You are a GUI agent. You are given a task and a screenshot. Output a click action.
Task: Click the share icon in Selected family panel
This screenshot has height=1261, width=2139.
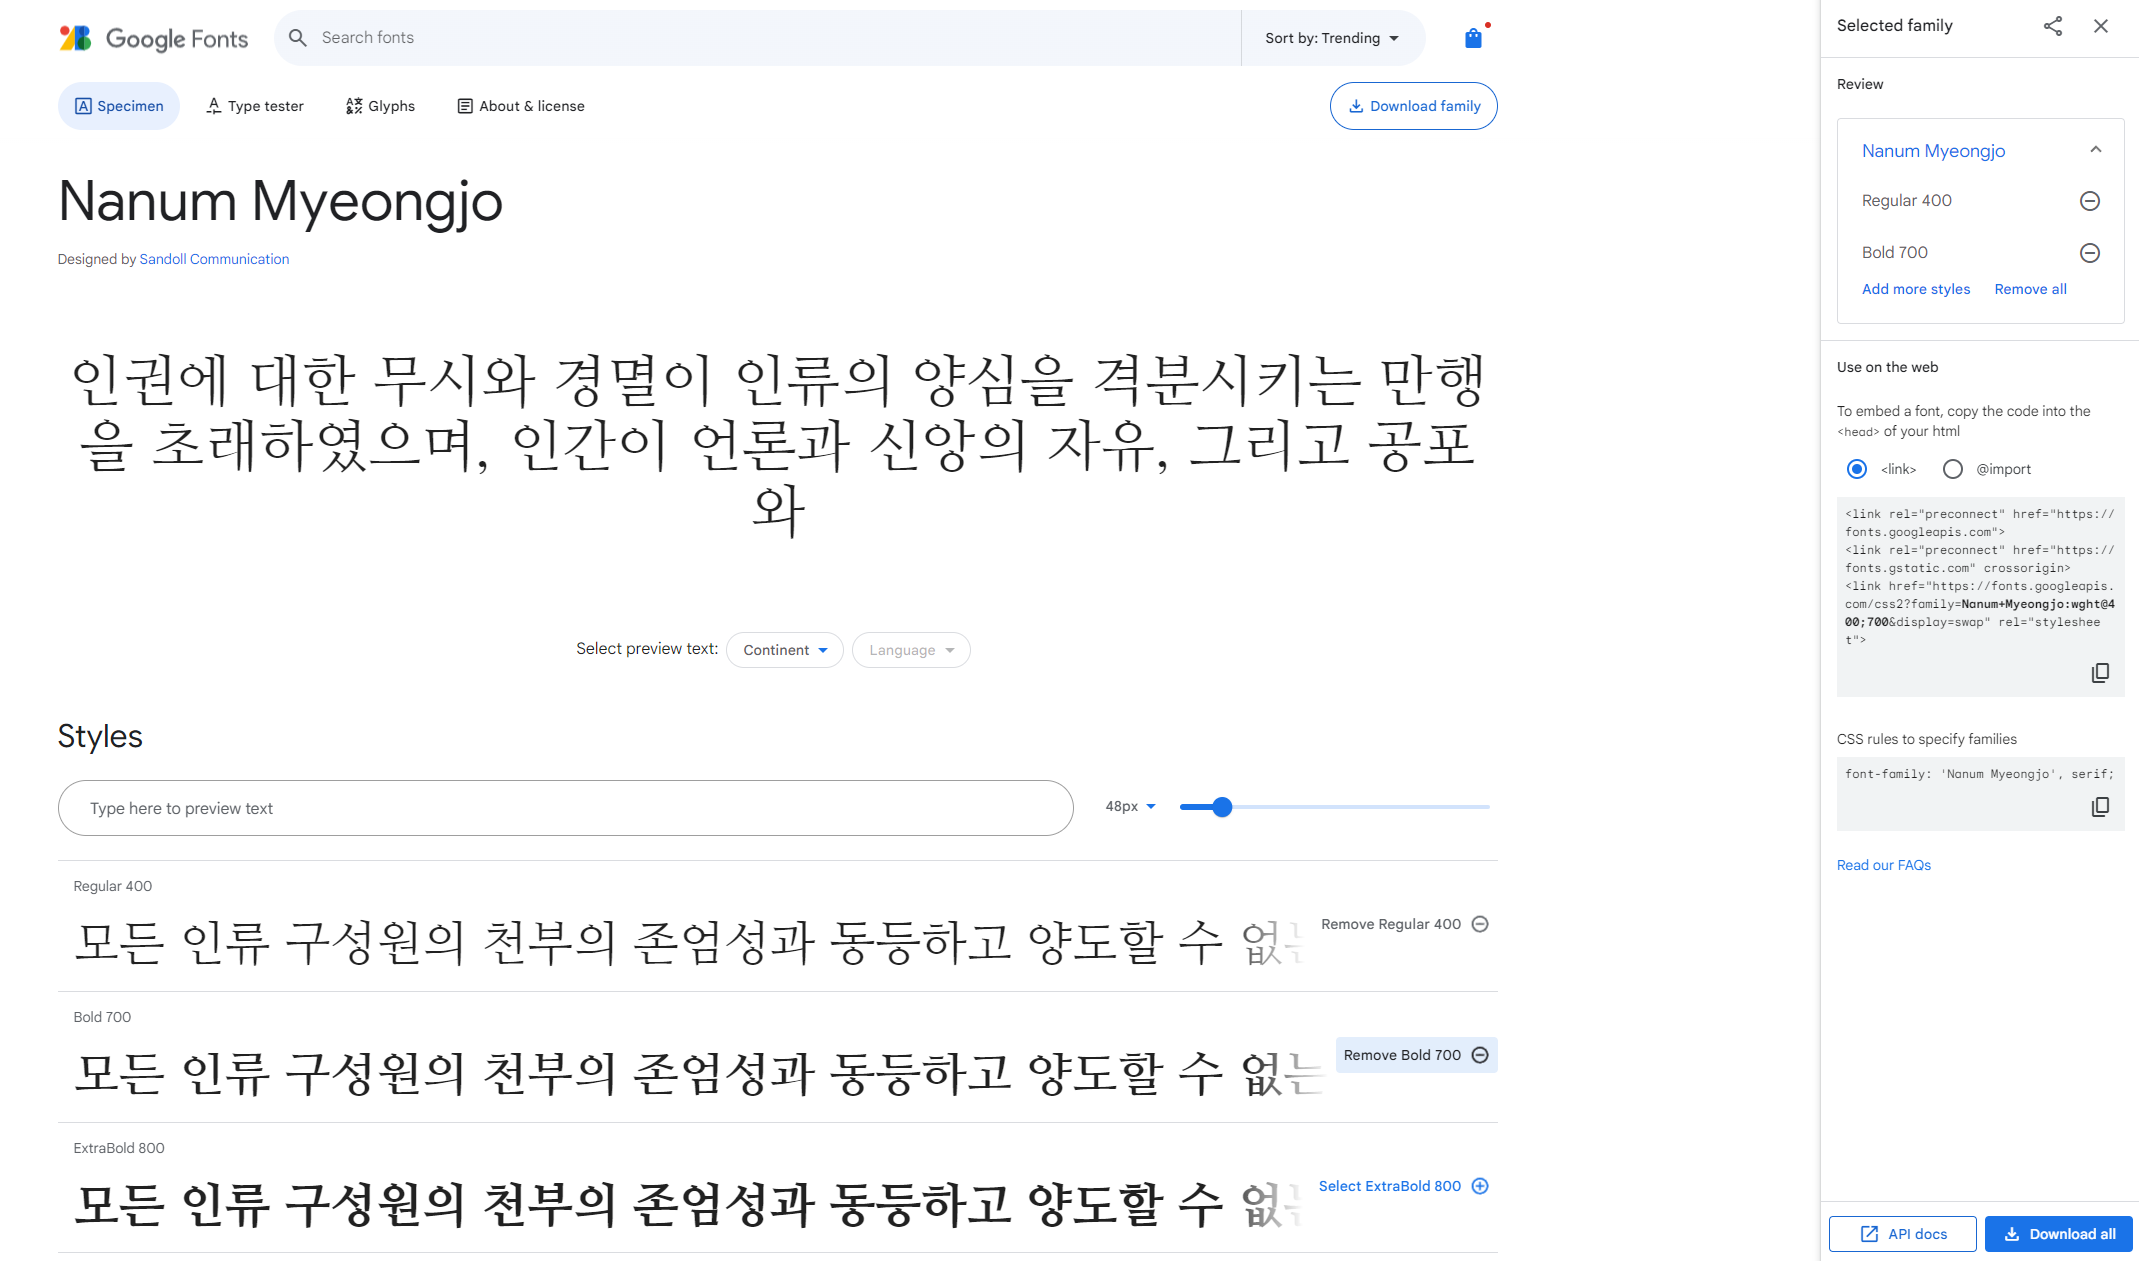point(2052,26)
